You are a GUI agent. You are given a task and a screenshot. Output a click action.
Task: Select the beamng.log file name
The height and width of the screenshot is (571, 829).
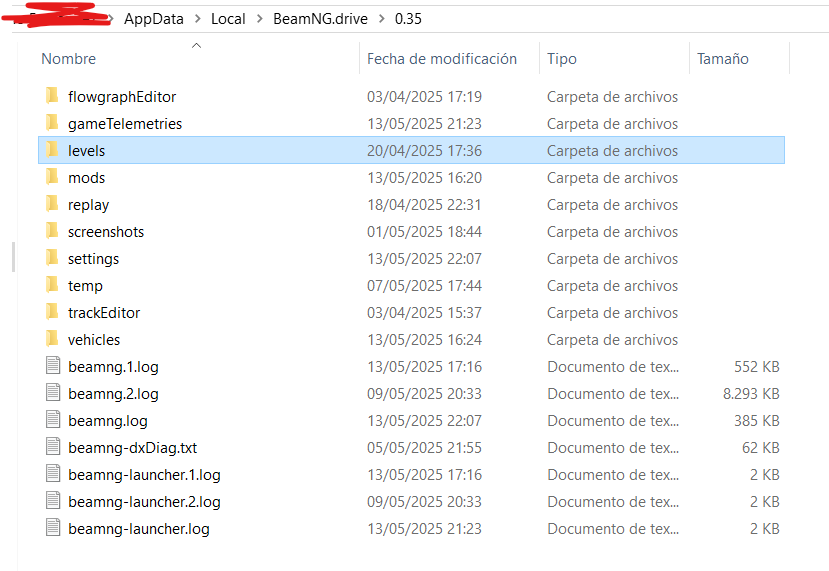108,420
